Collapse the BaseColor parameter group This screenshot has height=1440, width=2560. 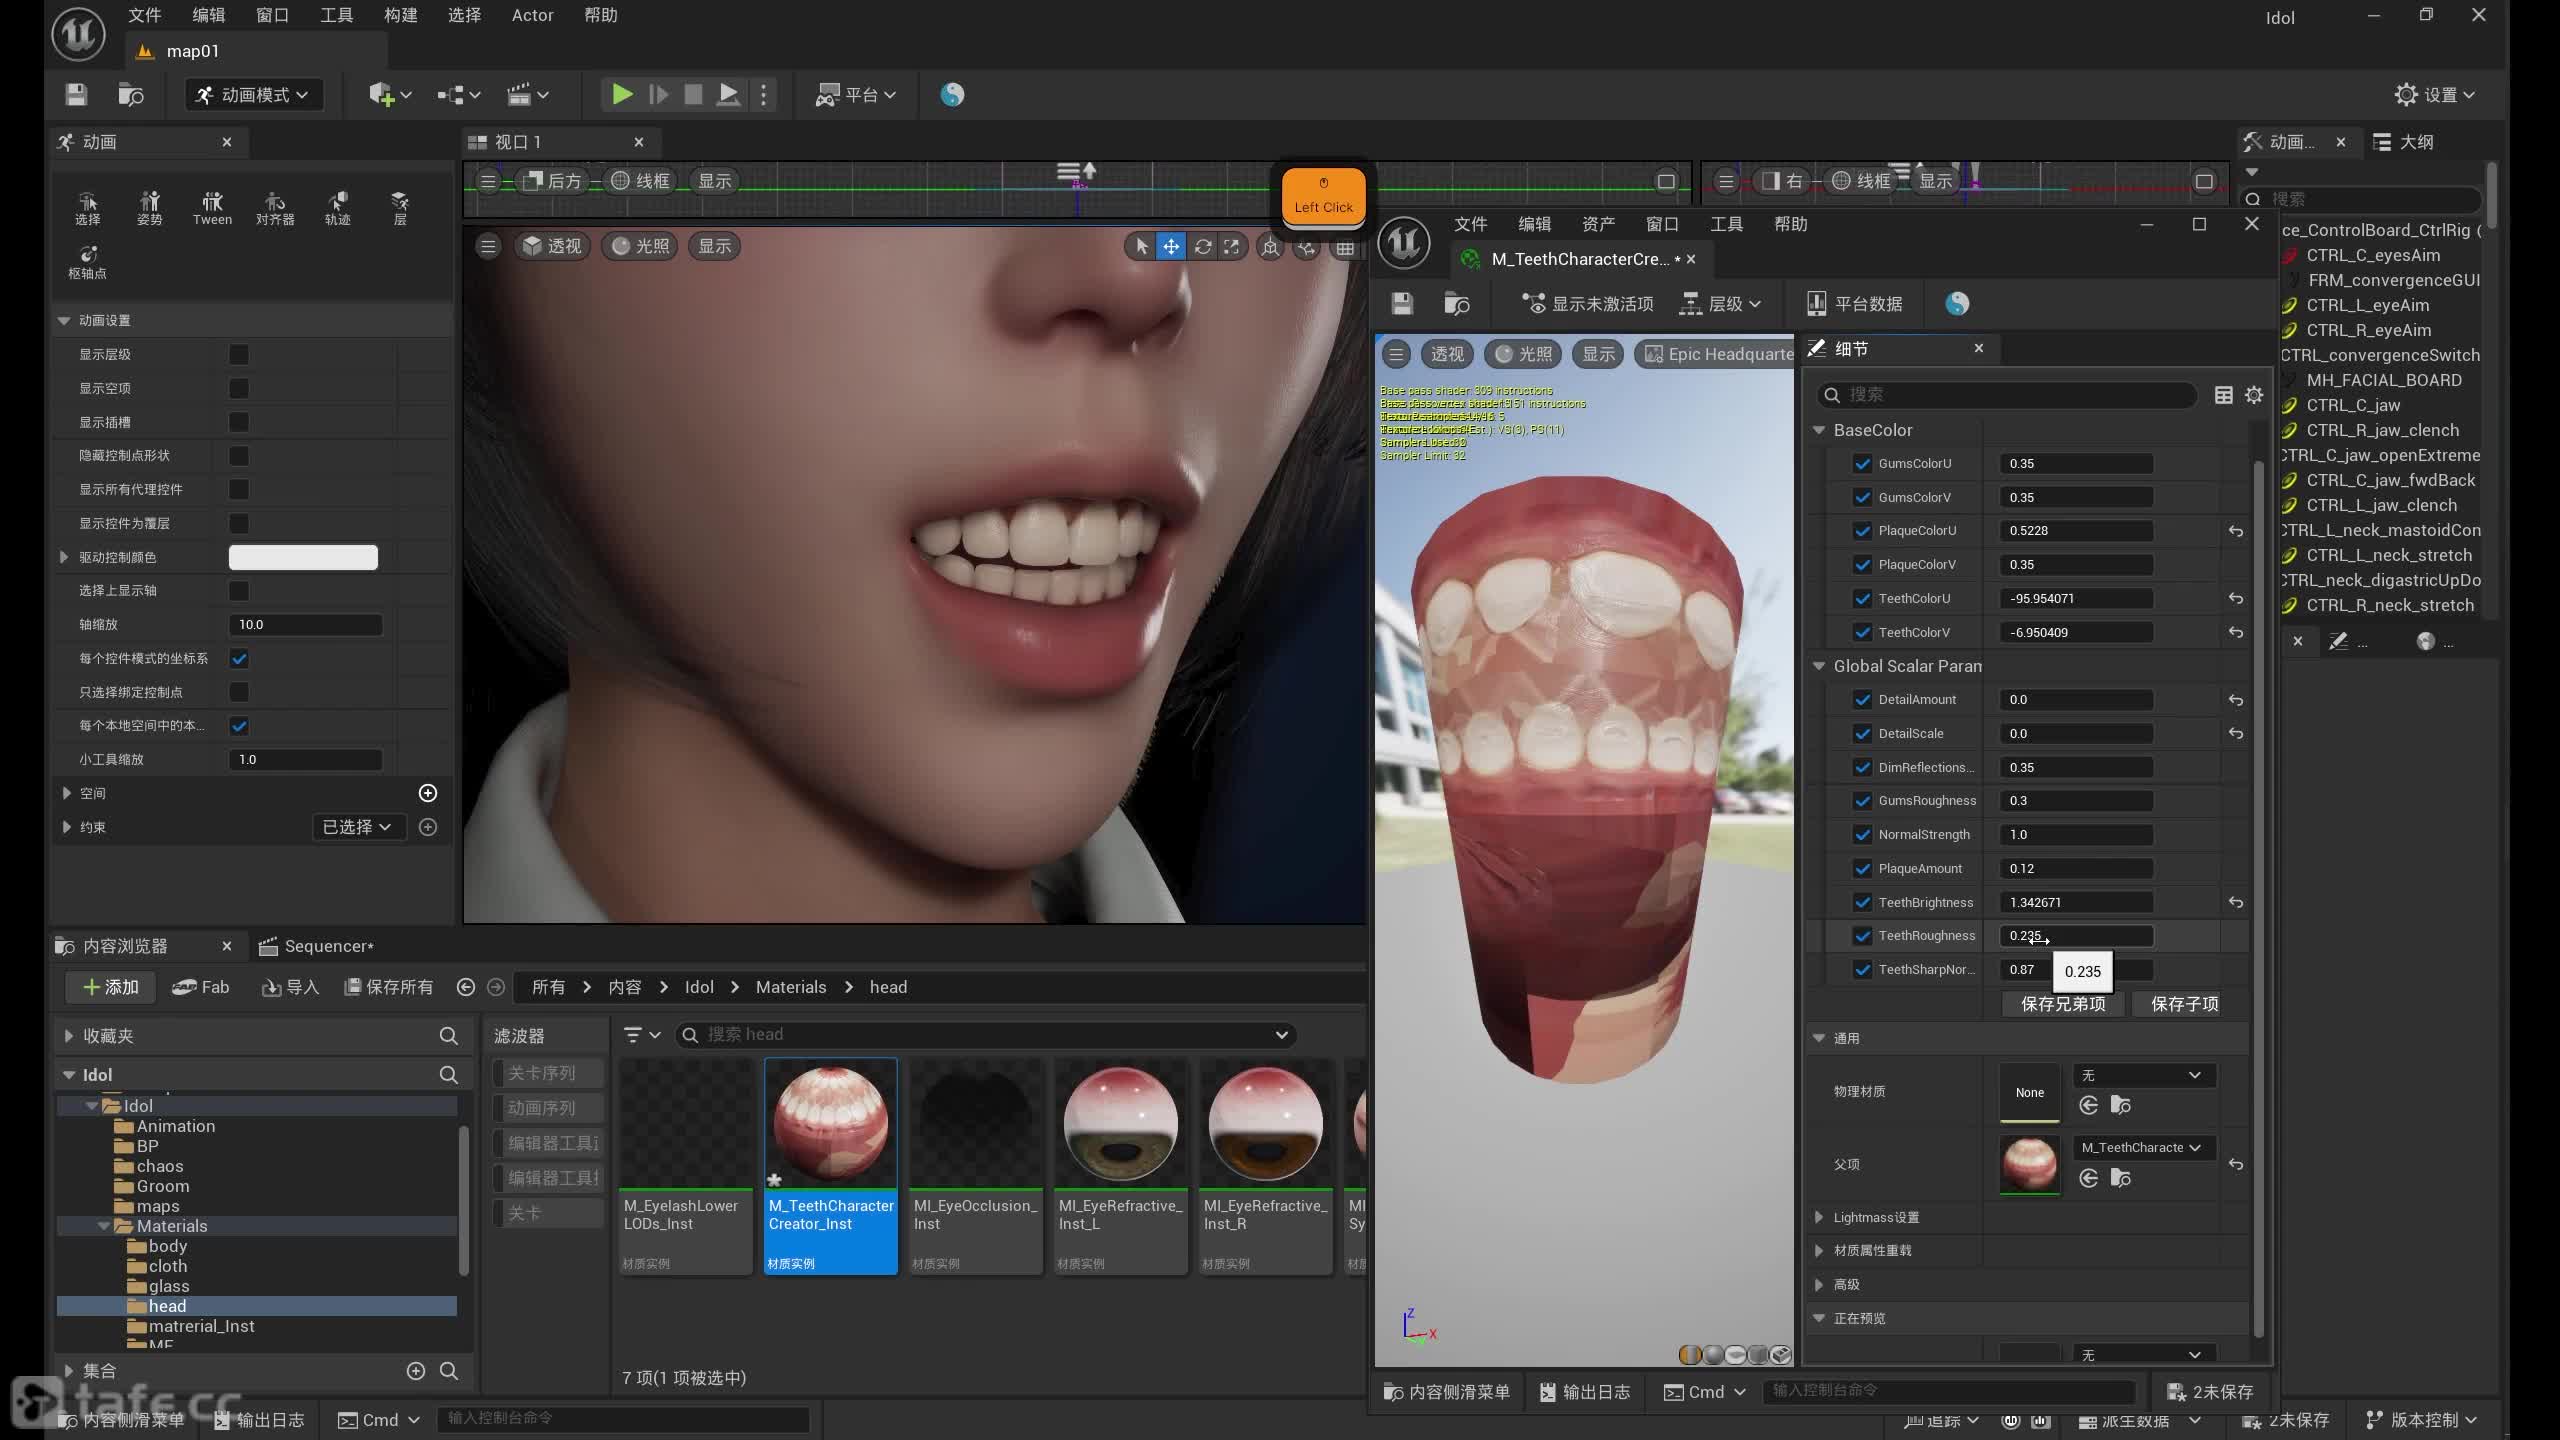tap(1819, 430)
